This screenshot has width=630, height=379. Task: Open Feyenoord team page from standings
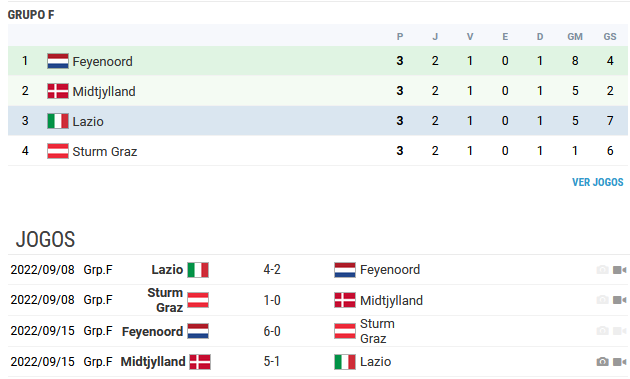102,61
